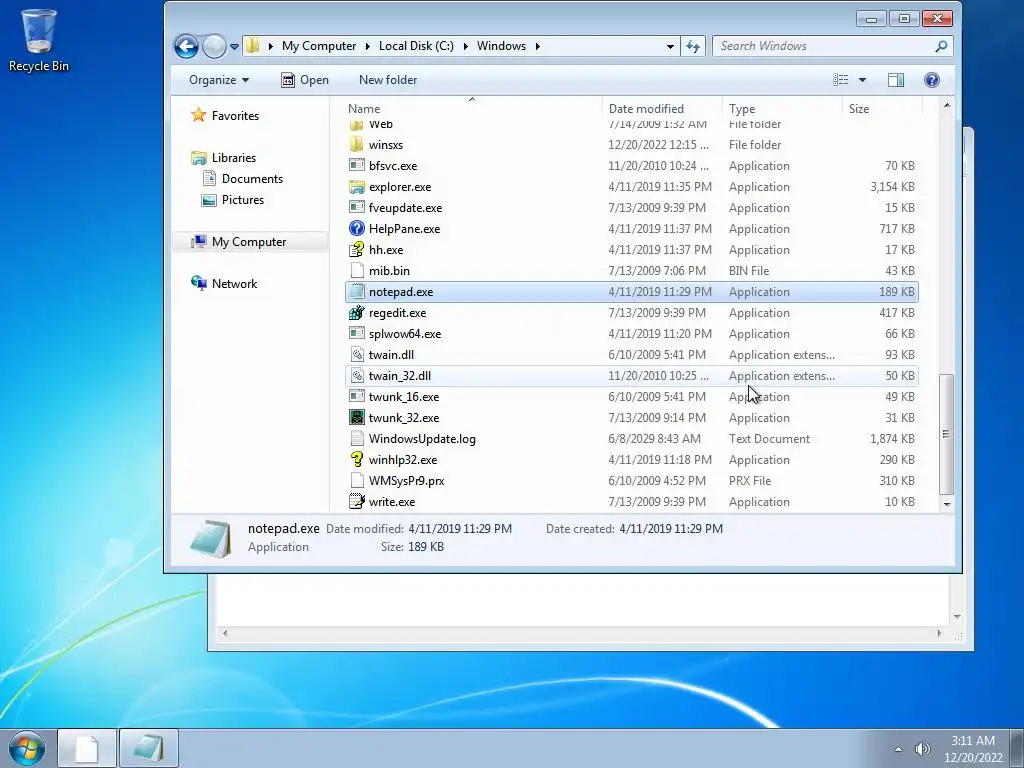Viewport: 1024px width, 768px height.
Task: Select My Computer in address breadcrumb
Action: point(319,46)
